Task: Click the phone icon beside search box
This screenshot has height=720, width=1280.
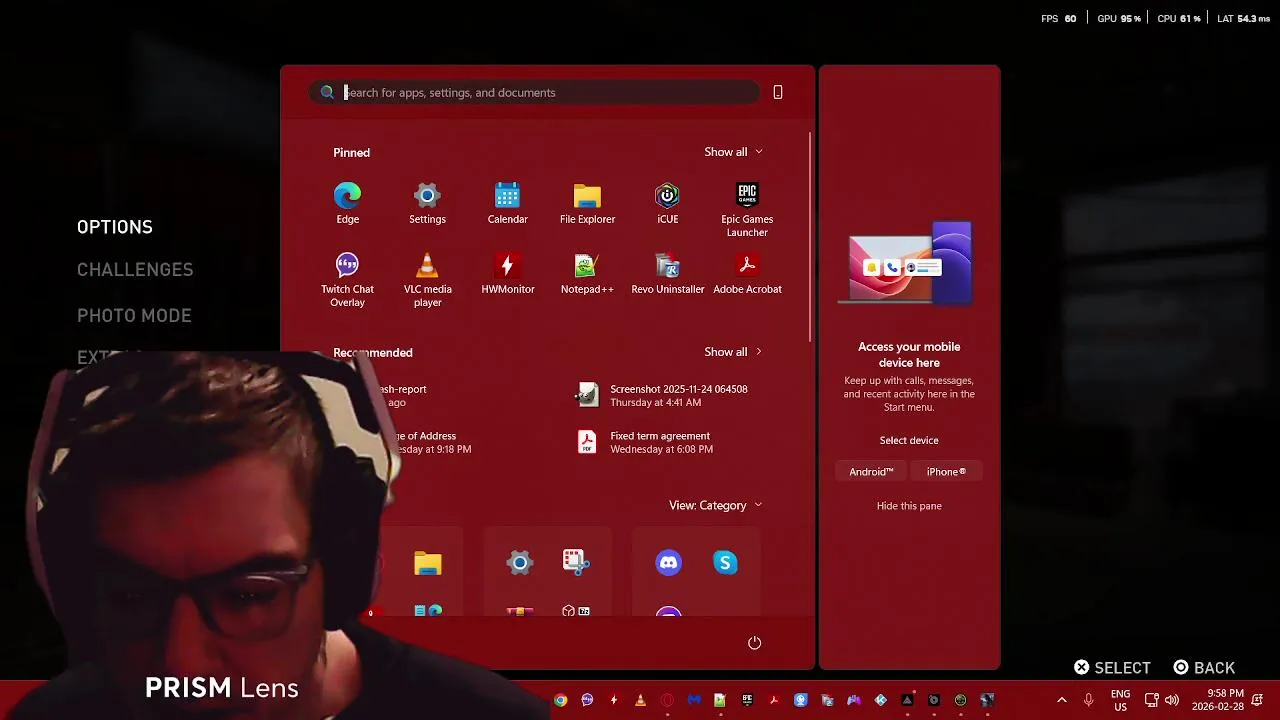Action: [x=778, y=92]
